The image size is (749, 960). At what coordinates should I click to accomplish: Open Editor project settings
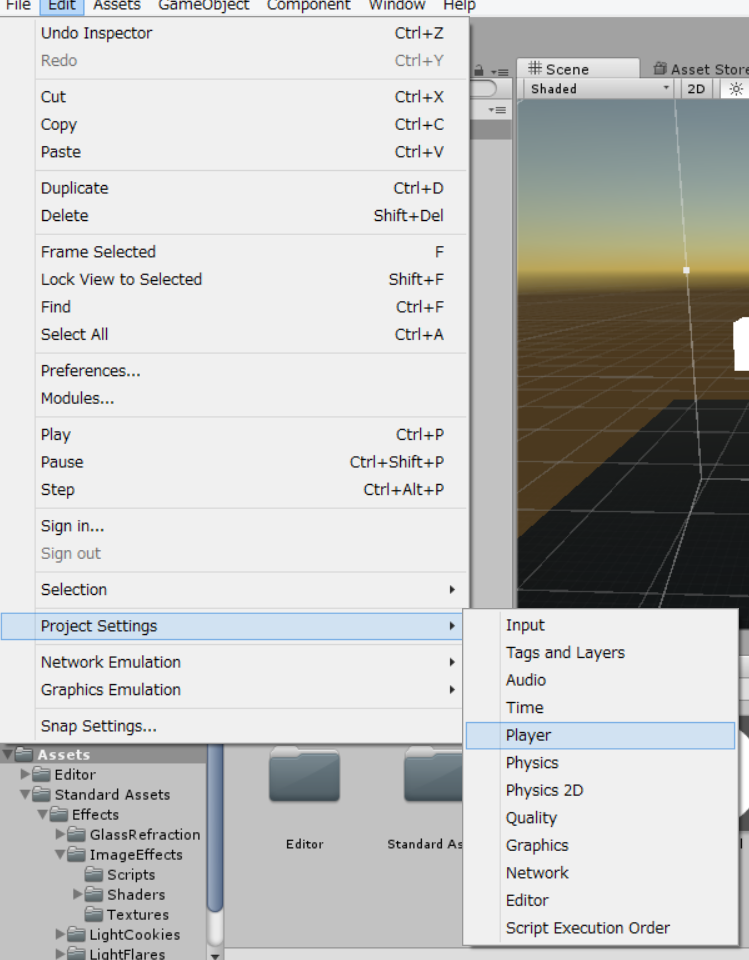(600, 901)
